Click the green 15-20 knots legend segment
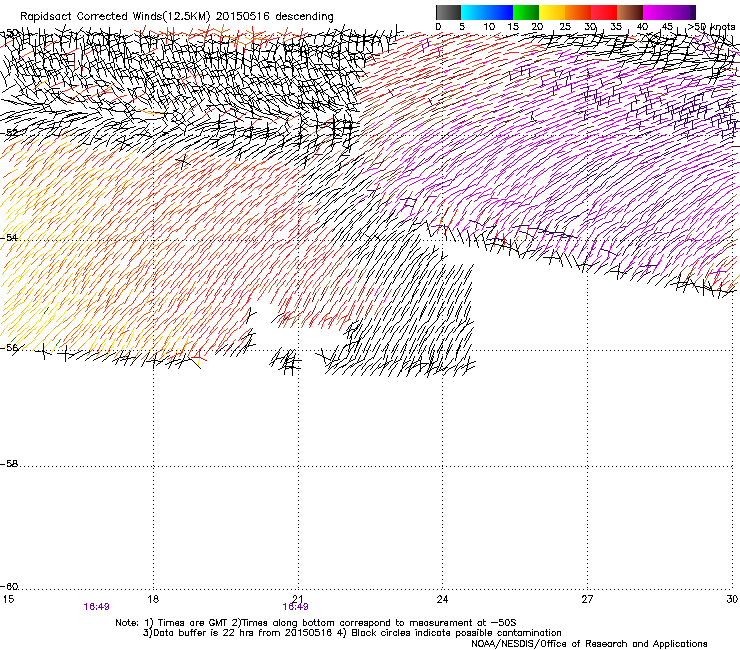The image size is (740, 650). click(x=526, y=12)
